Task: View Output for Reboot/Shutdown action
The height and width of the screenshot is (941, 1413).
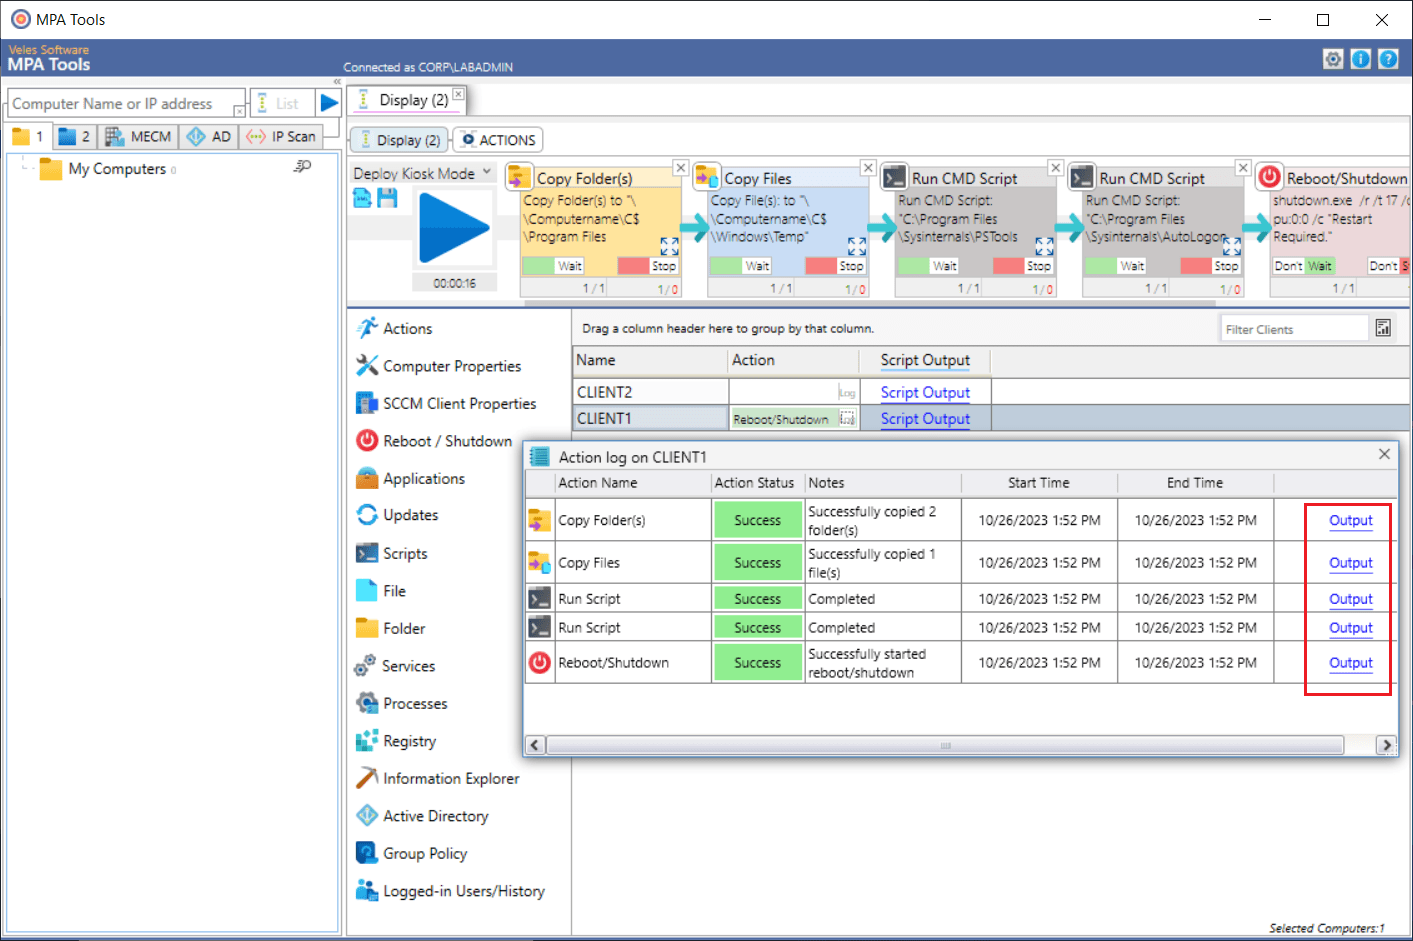Action: [x=1350, y=663]
